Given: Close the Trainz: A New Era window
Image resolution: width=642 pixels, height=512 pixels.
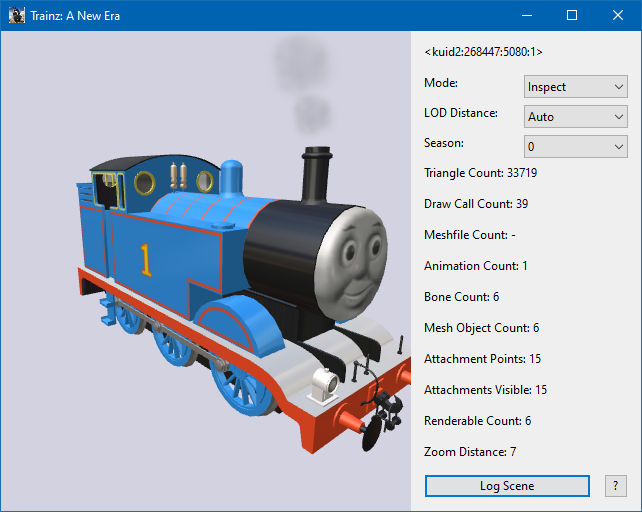Looking at the screenshot, I should [x=618, y=16].
